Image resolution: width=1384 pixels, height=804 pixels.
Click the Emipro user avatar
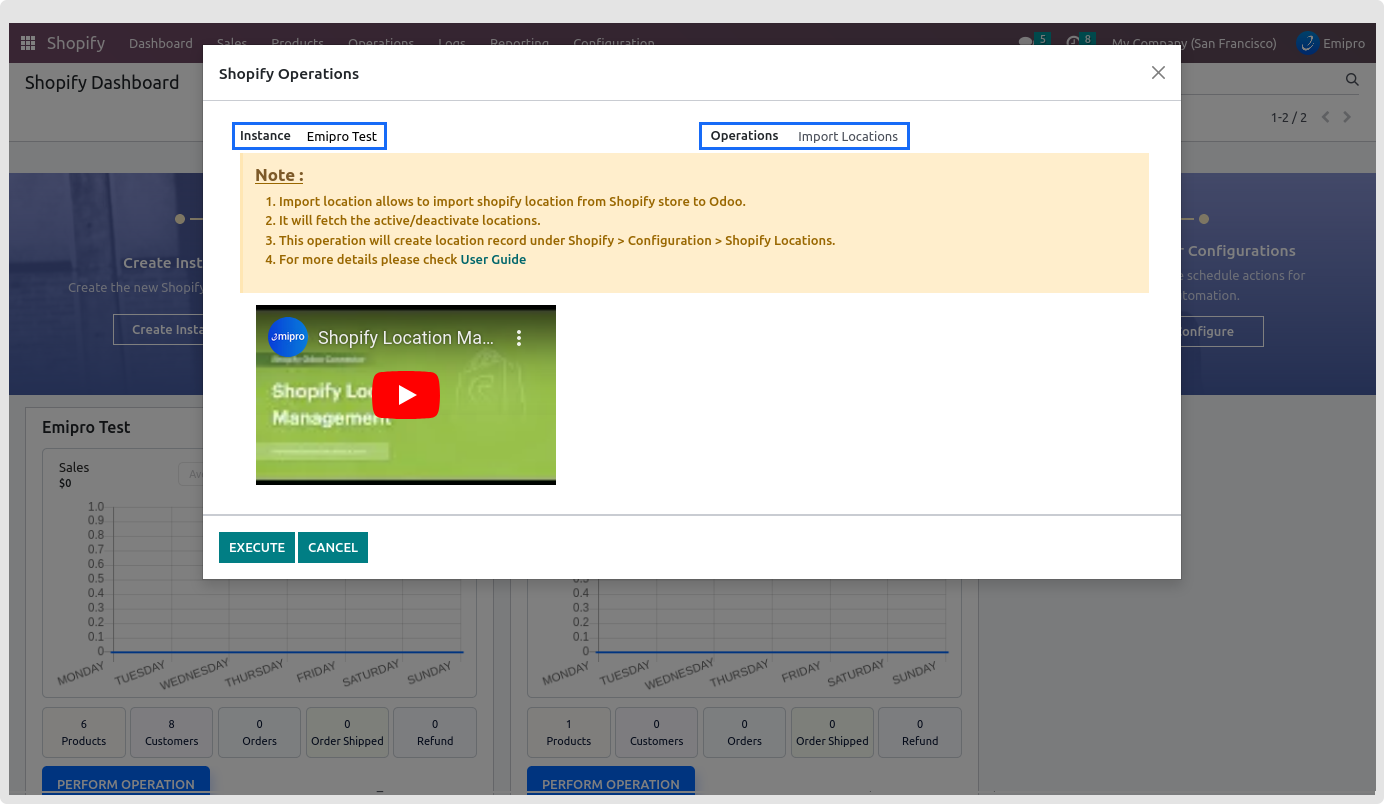[1307, 43]
